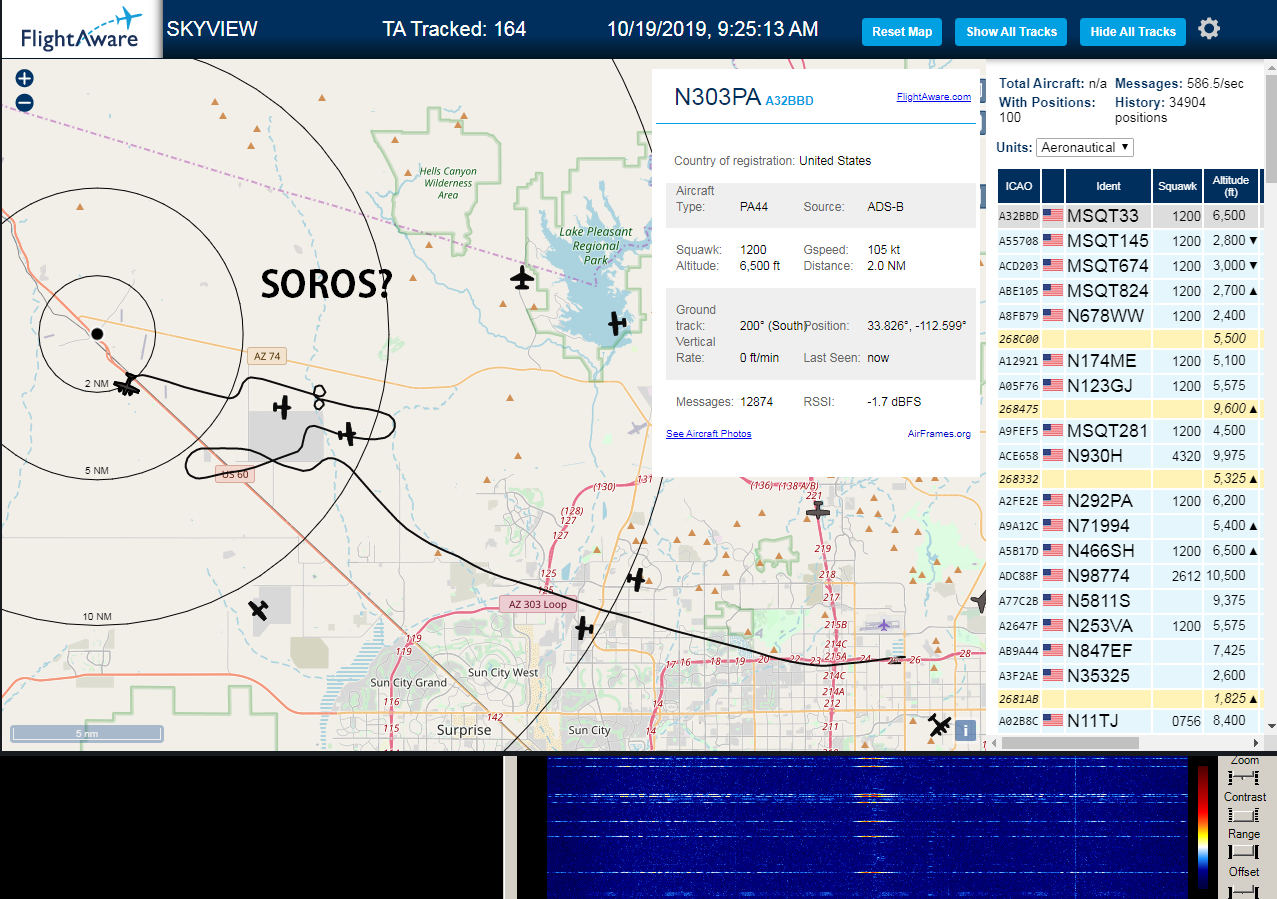Select the aircraft icon at 2 NM ring
The width and height of the screenshot is (1277, 899).
[x=127, y=385]
